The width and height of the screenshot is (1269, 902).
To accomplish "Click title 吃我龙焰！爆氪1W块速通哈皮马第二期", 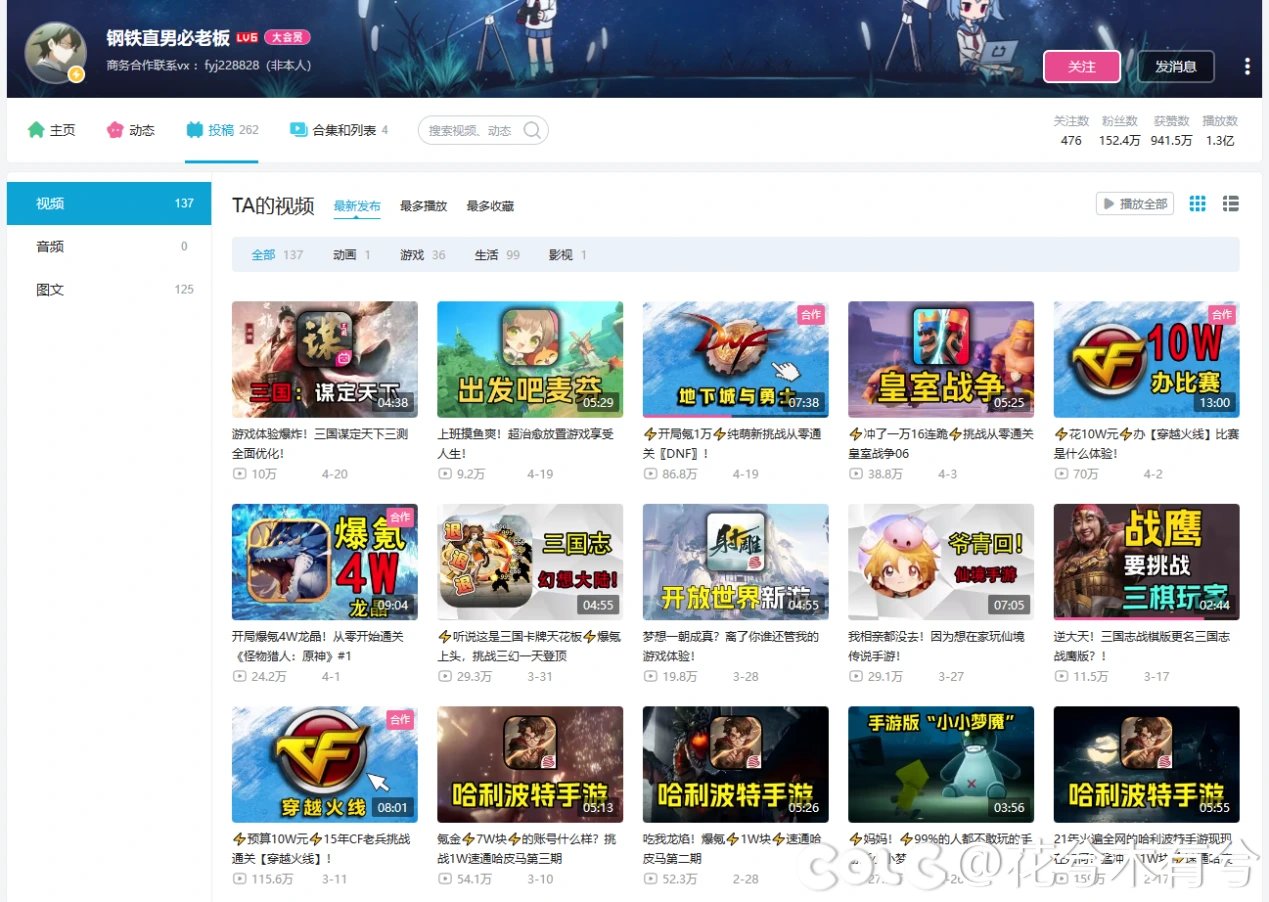I will coord(734,849).
